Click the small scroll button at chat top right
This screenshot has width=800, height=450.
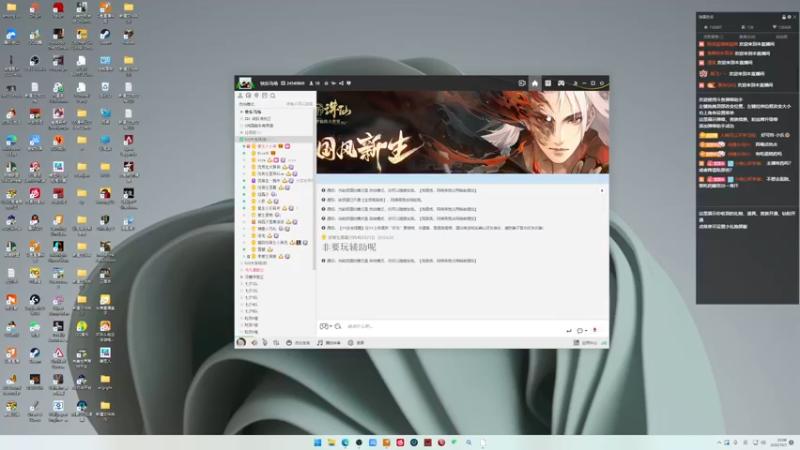point(602,190)
